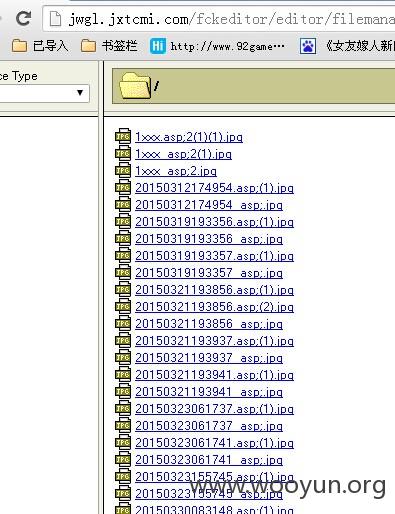
Task: Click JPG icon beside 20150312174954_asp;.jpg
Action: click(123, 204)
